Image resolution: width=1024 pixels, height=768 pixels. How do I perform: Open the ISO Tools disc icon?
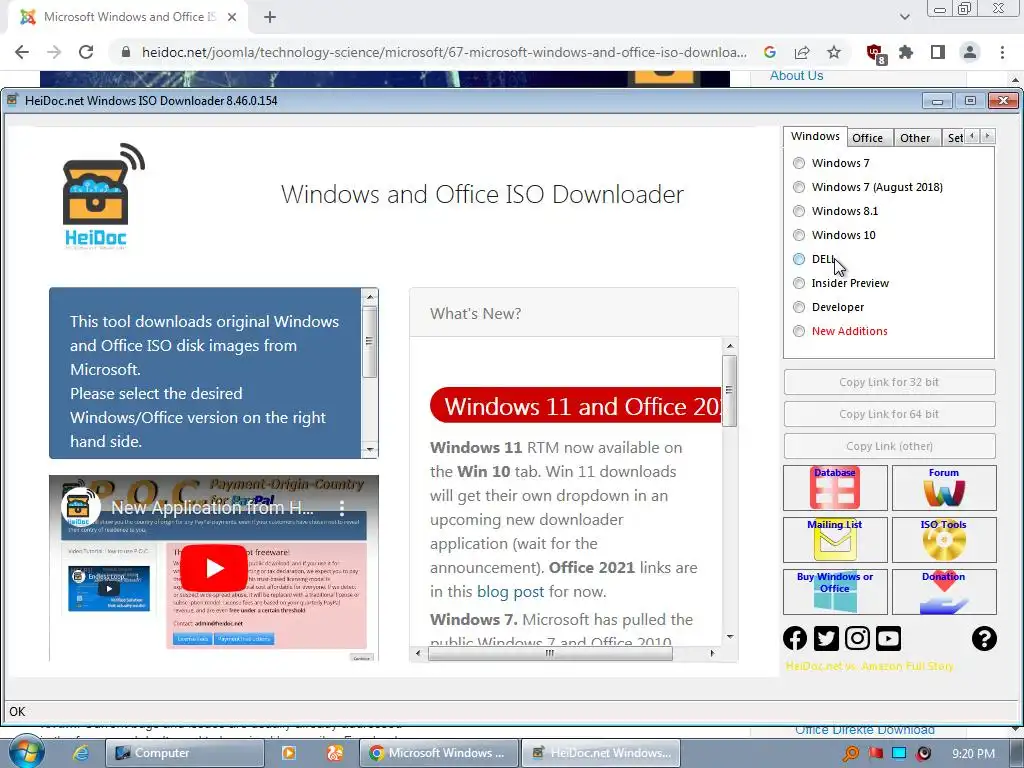[x=944, y=539]
